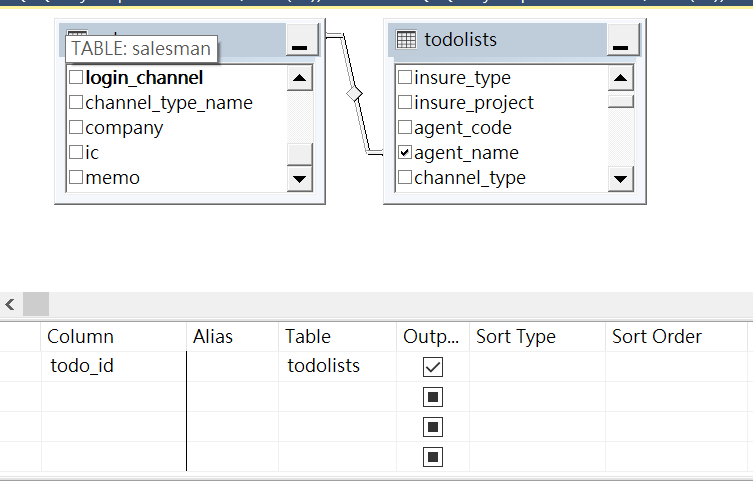Minimize the salesman table box

pos(301,42)
